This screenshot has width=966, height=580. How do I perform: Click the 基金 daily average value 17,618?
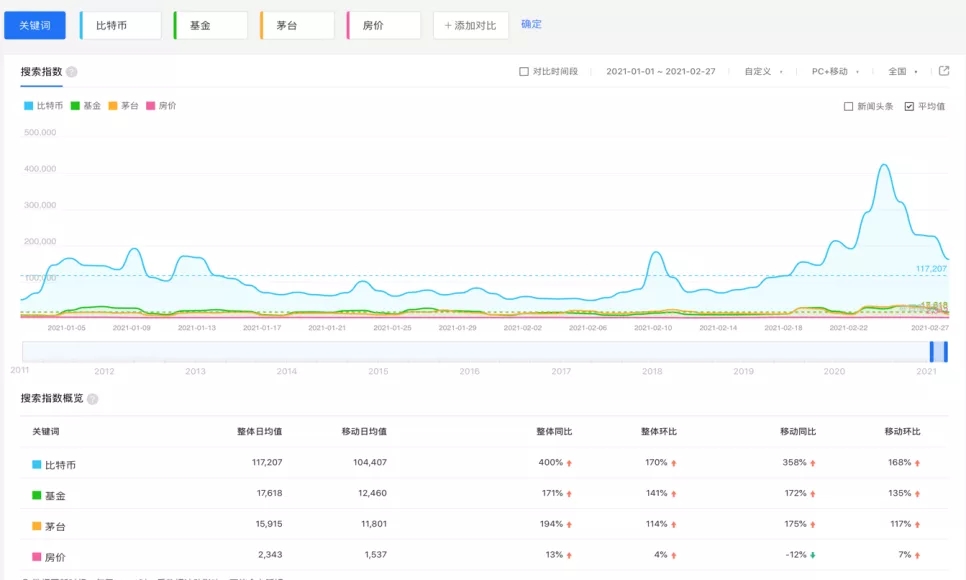point(269,493)
